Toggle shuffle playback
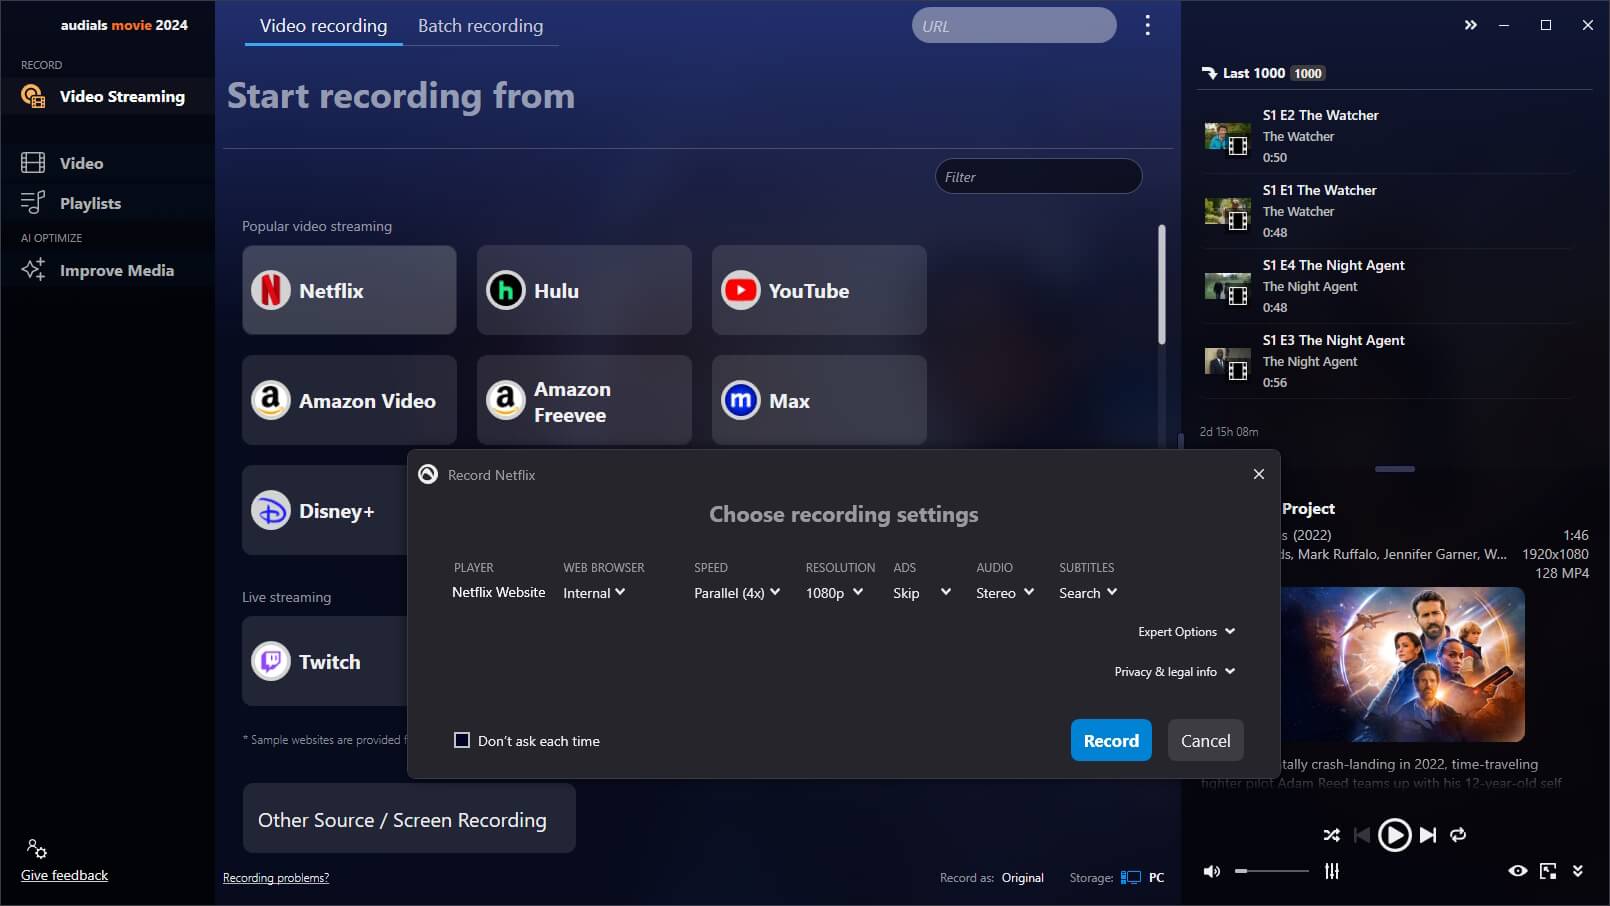1610x906 pixels. pyautogui.click(x=1331, y=834)
